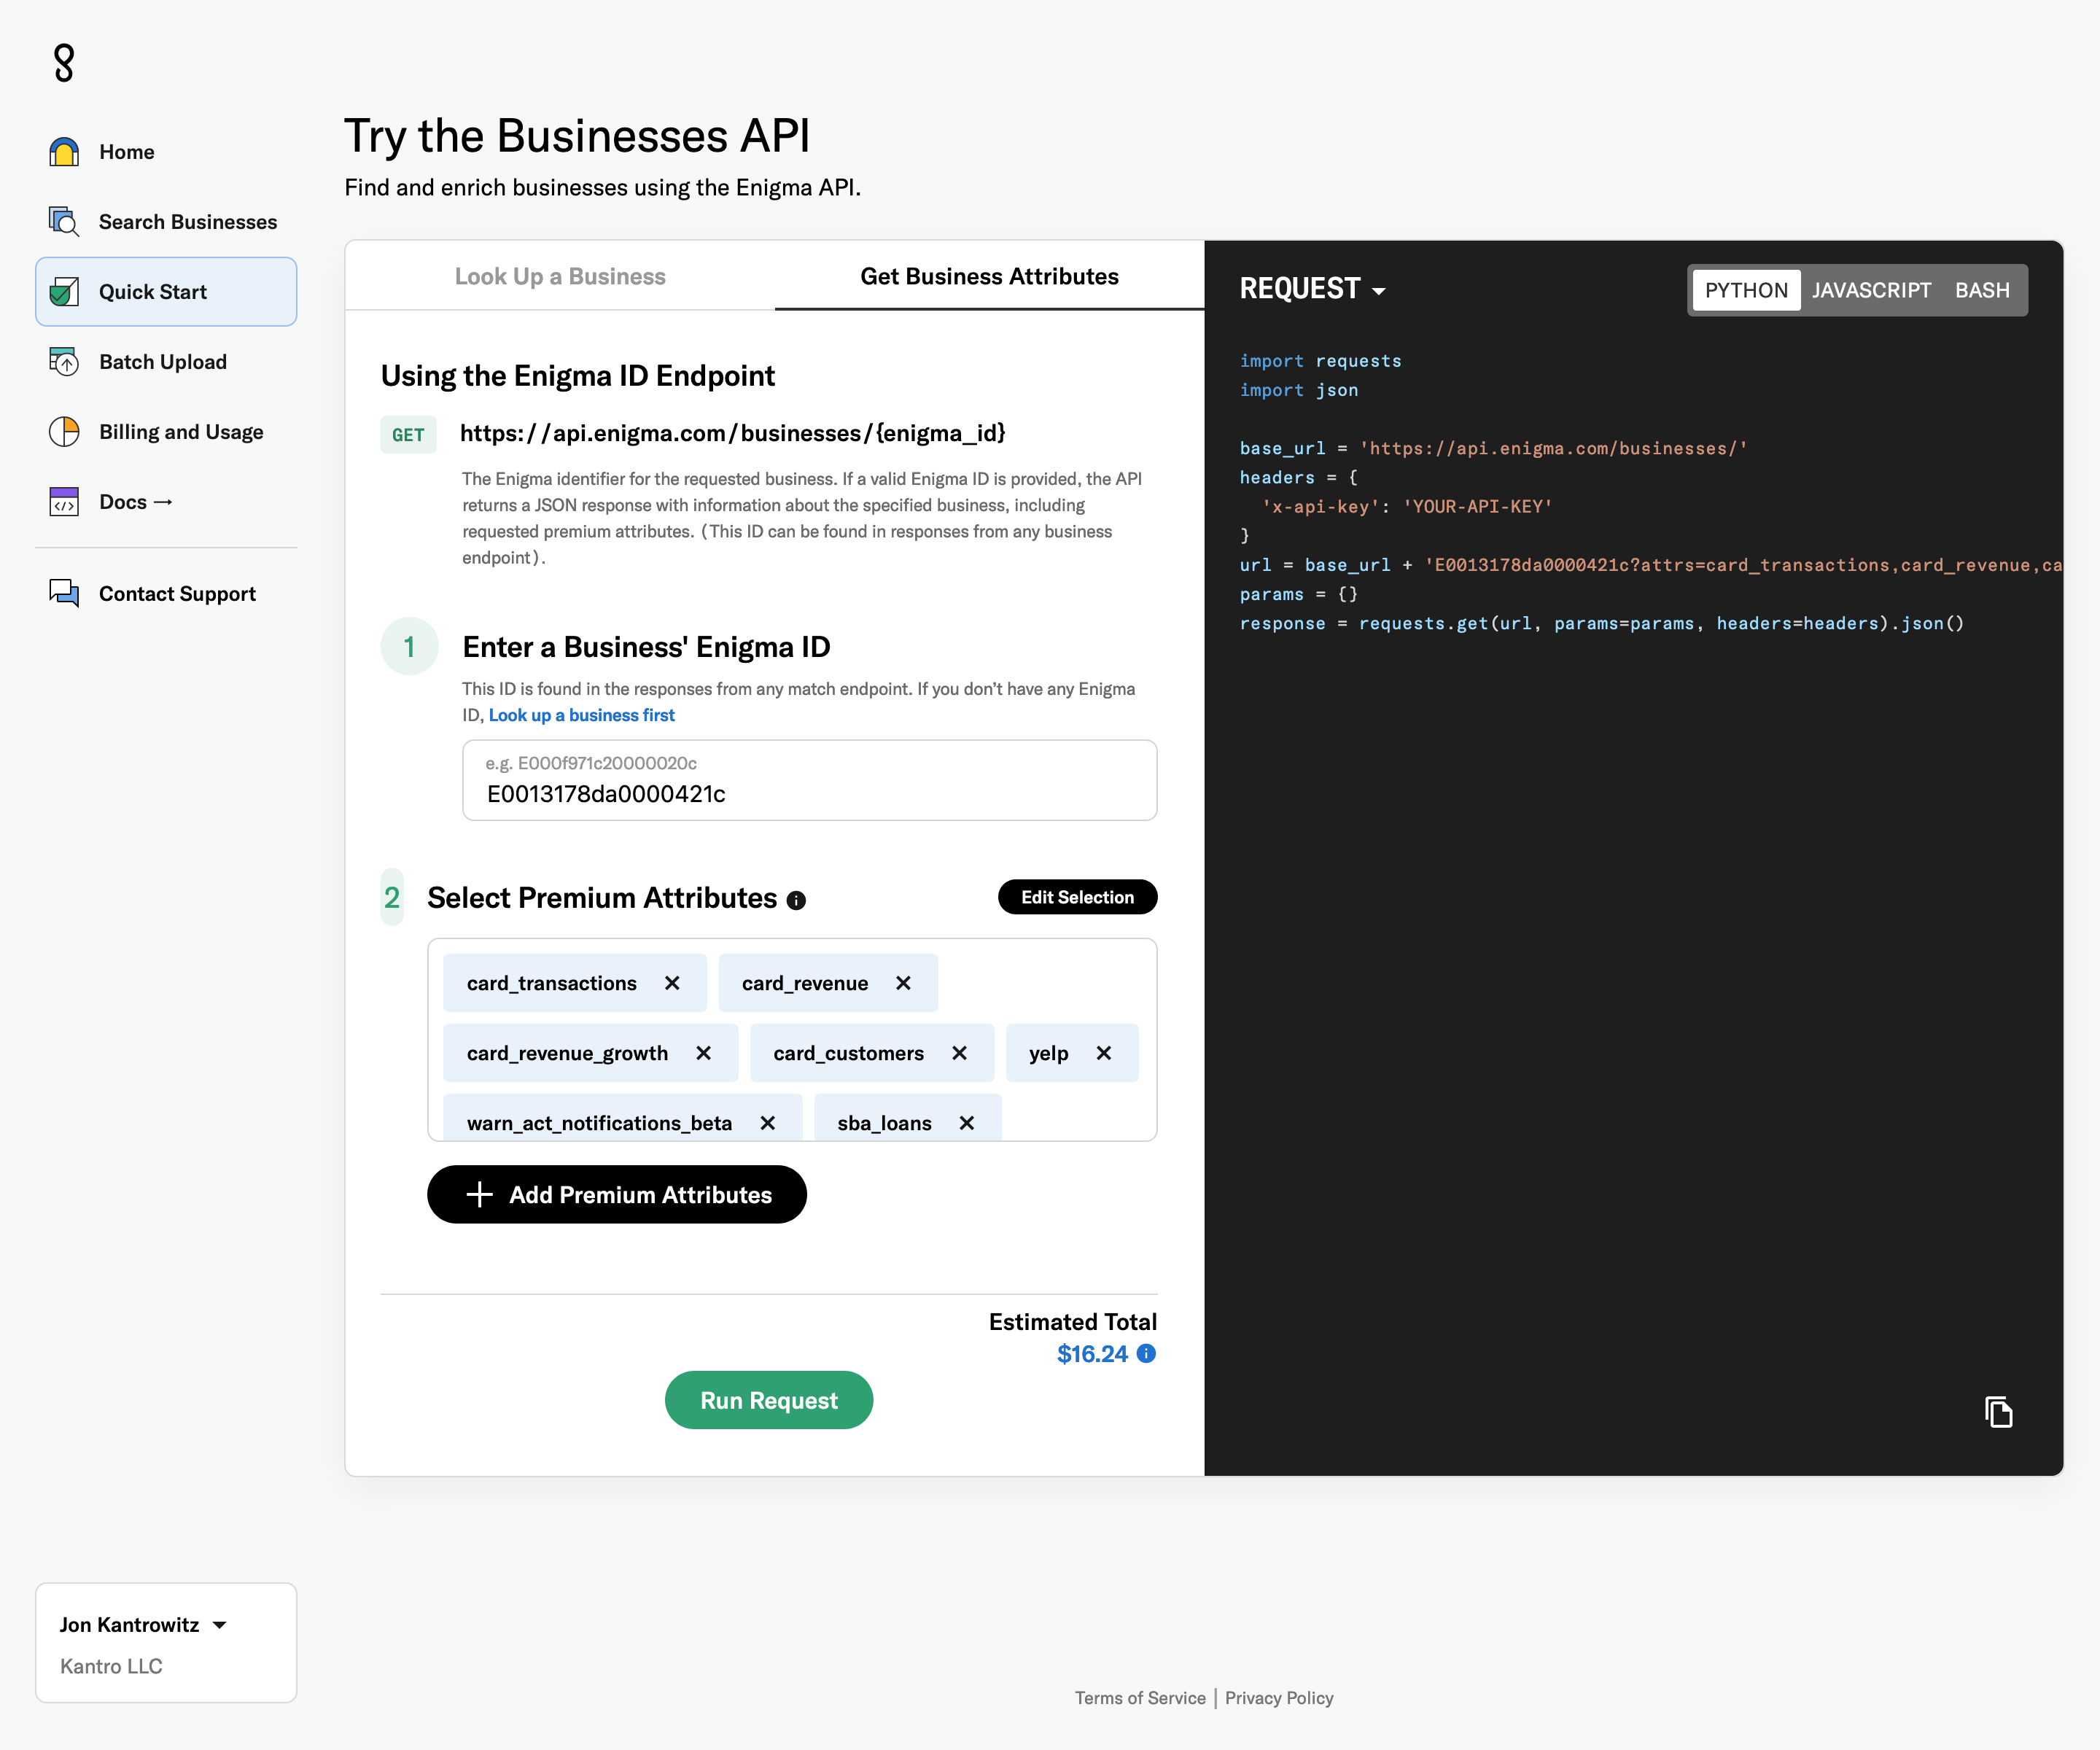The height and width of the screenshot is (1750, 2100).
Task: Open Billing and Usage page
Action: coord(166,432)
